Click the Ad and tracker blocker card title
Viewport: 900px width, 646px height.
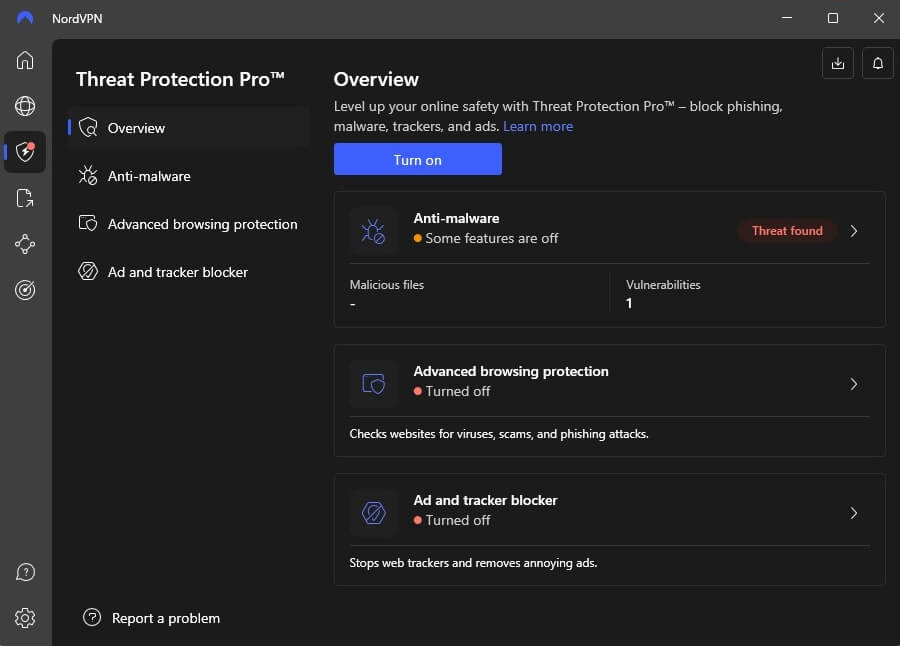pyautogui.click(x=486, y=500)
